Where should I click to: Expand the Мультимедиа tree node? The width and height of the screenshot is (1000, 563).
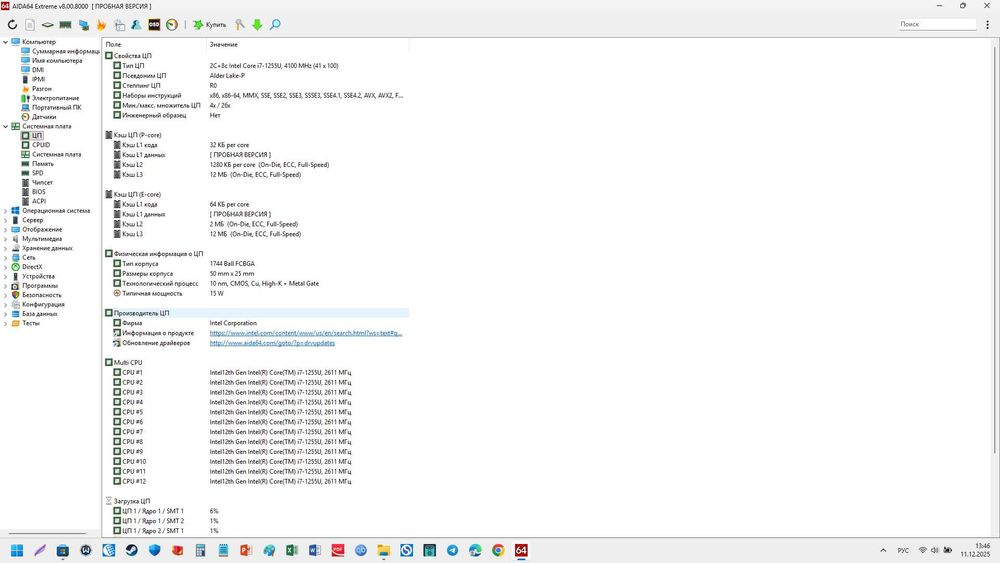coord(6,238)
